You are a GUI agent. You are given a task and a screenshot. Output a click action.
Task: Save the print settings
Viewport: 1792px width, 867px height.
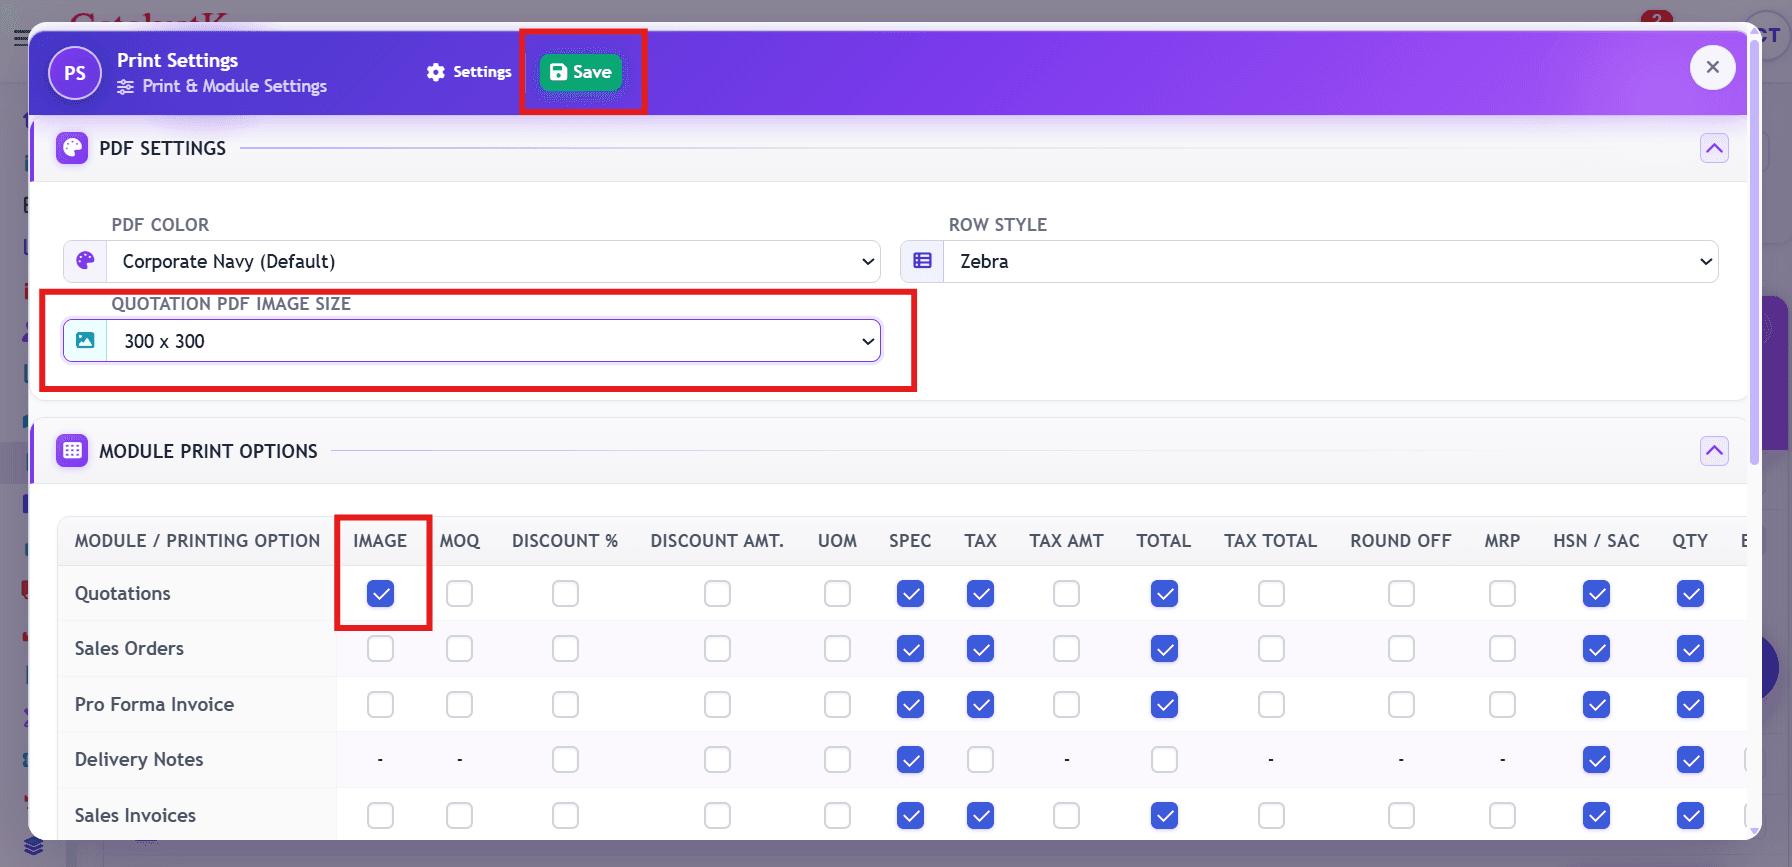(581, 72)
